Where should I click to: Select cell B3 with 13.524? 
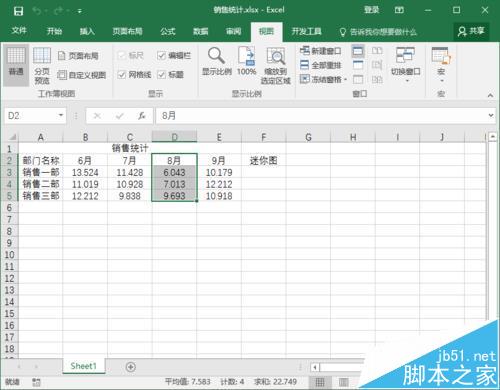pos(85,172)
